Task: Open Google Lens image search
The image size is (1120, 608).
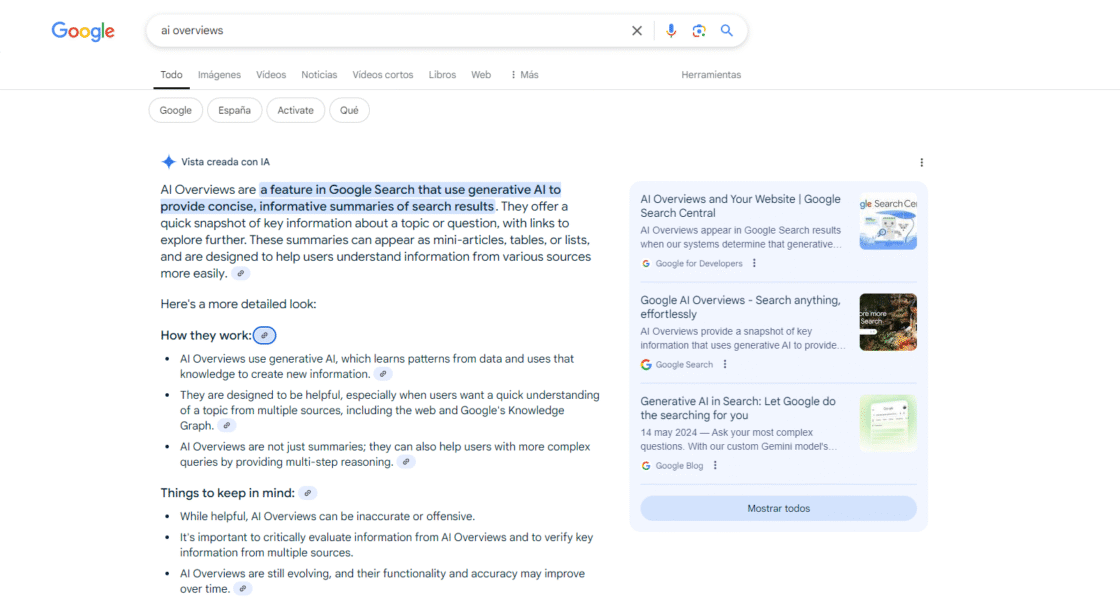Action: (x=699, y=30)
